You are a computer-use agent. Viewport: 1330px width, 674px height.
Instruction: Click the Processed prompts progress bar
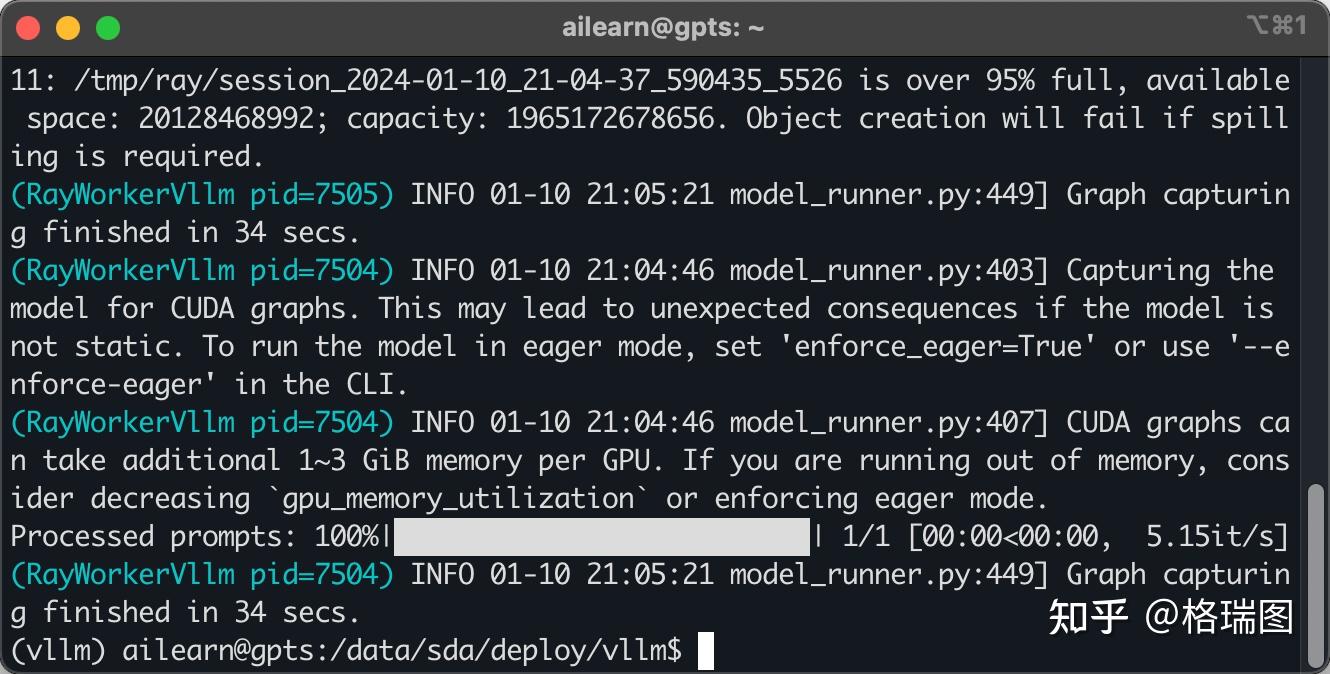(601, 537)
